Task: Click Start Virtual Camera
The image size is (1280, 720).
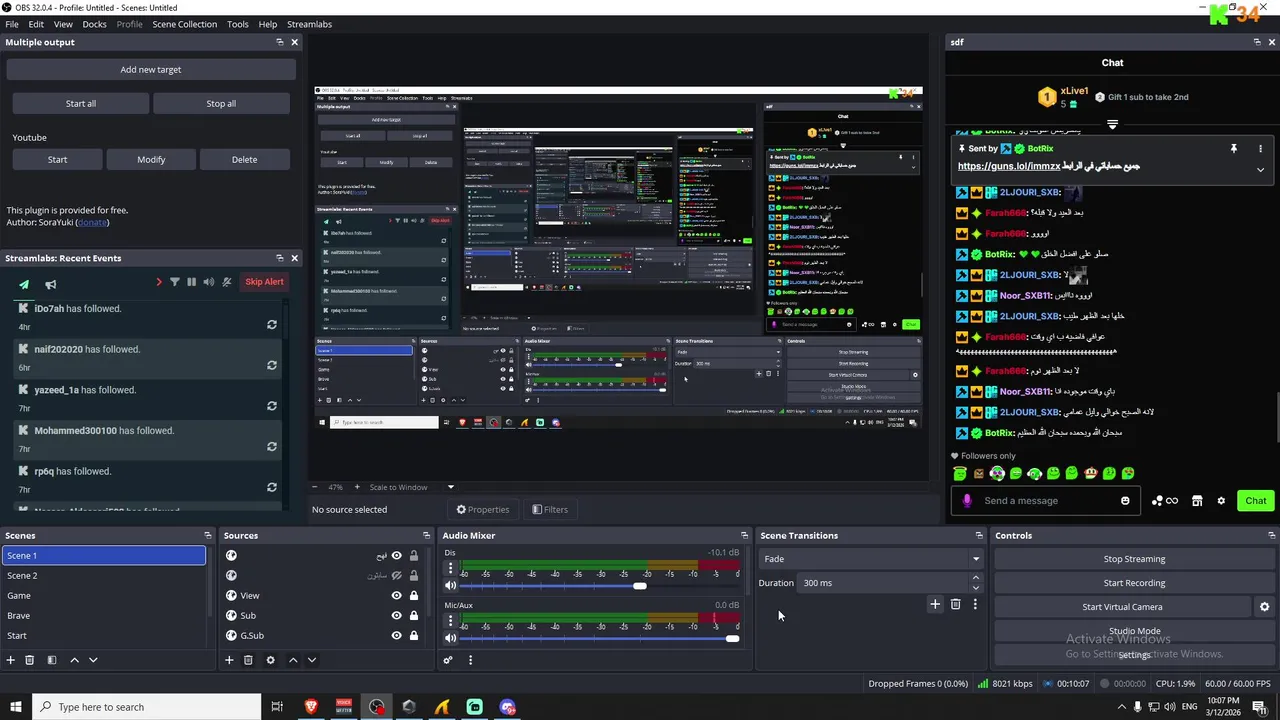Action: tap(1122, 607)
